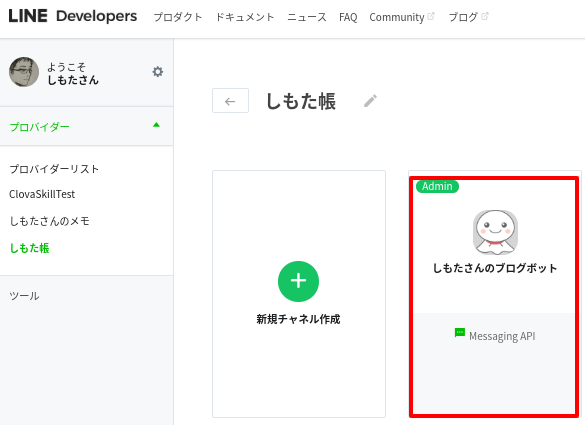Open the プロダクト menu
This screenshot has width=585, height=425.
(178, 17)
